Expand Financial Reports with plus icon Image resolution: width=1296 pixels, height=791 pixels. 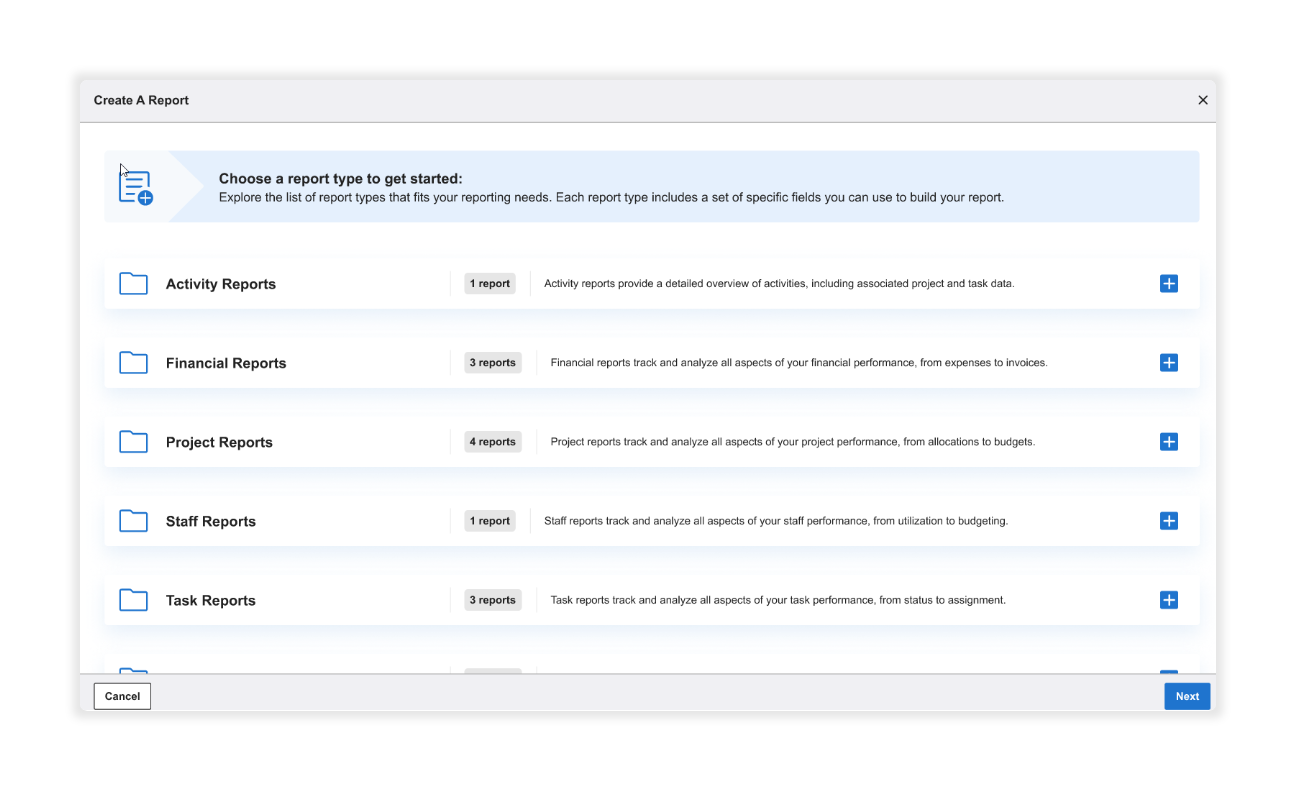[x=1168, y=363]
